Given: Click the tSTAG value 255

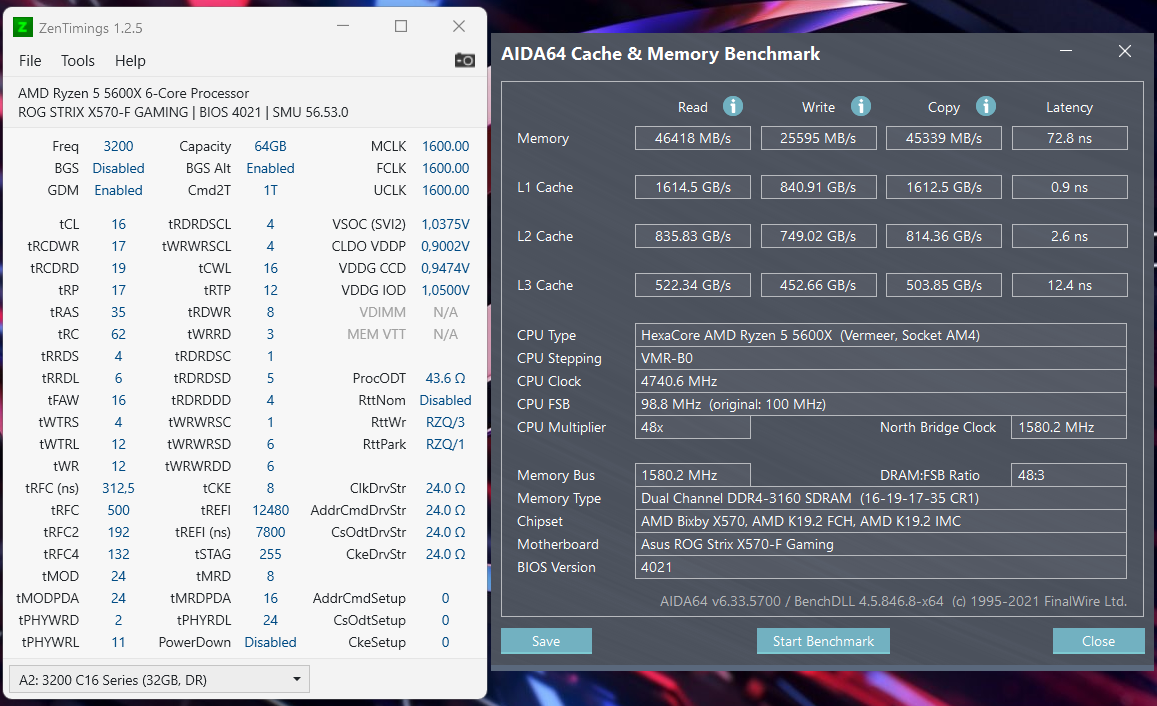Looking at the screenshot, I should click(270, 554).
